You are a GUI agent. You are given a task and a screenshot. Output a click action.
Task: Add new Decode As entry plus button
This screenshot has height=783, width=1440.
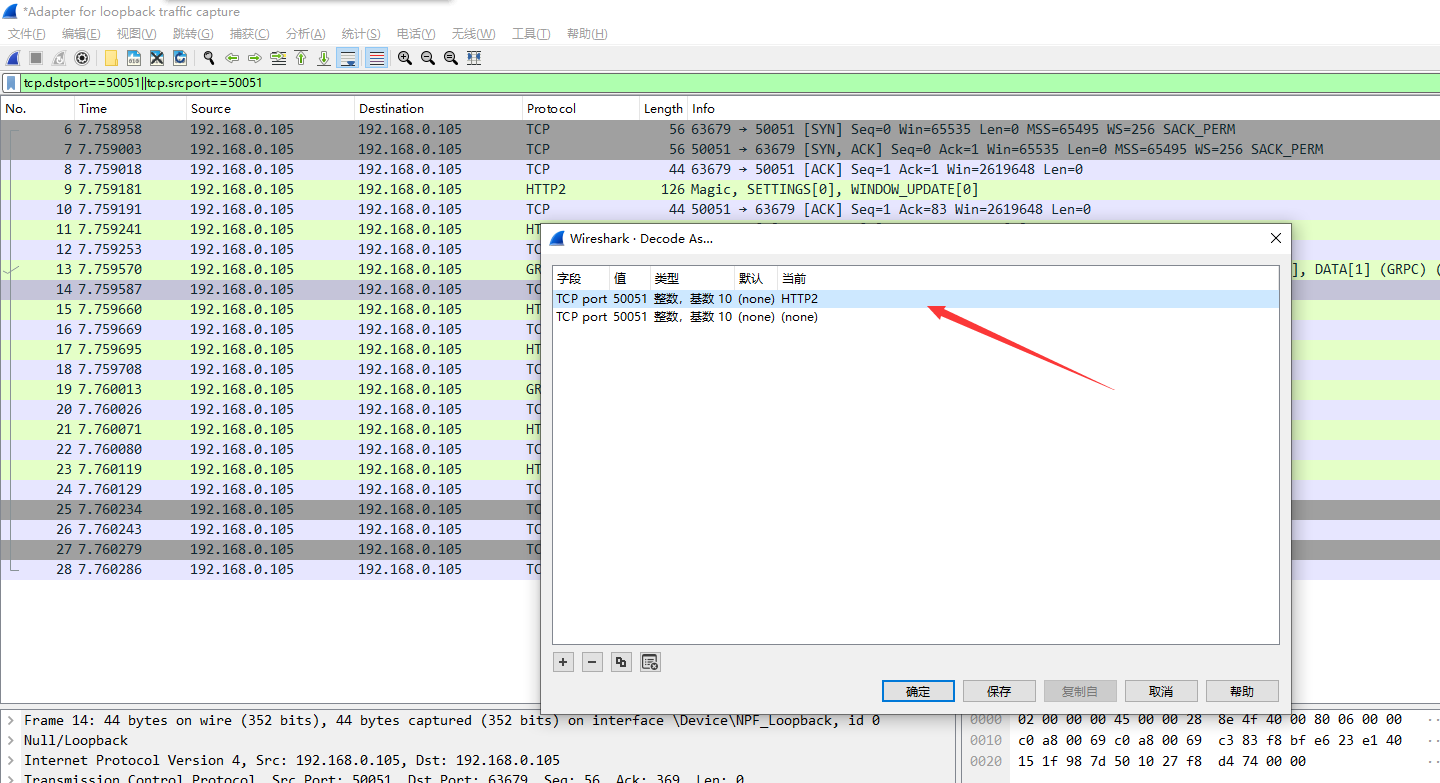coord(564,662)
